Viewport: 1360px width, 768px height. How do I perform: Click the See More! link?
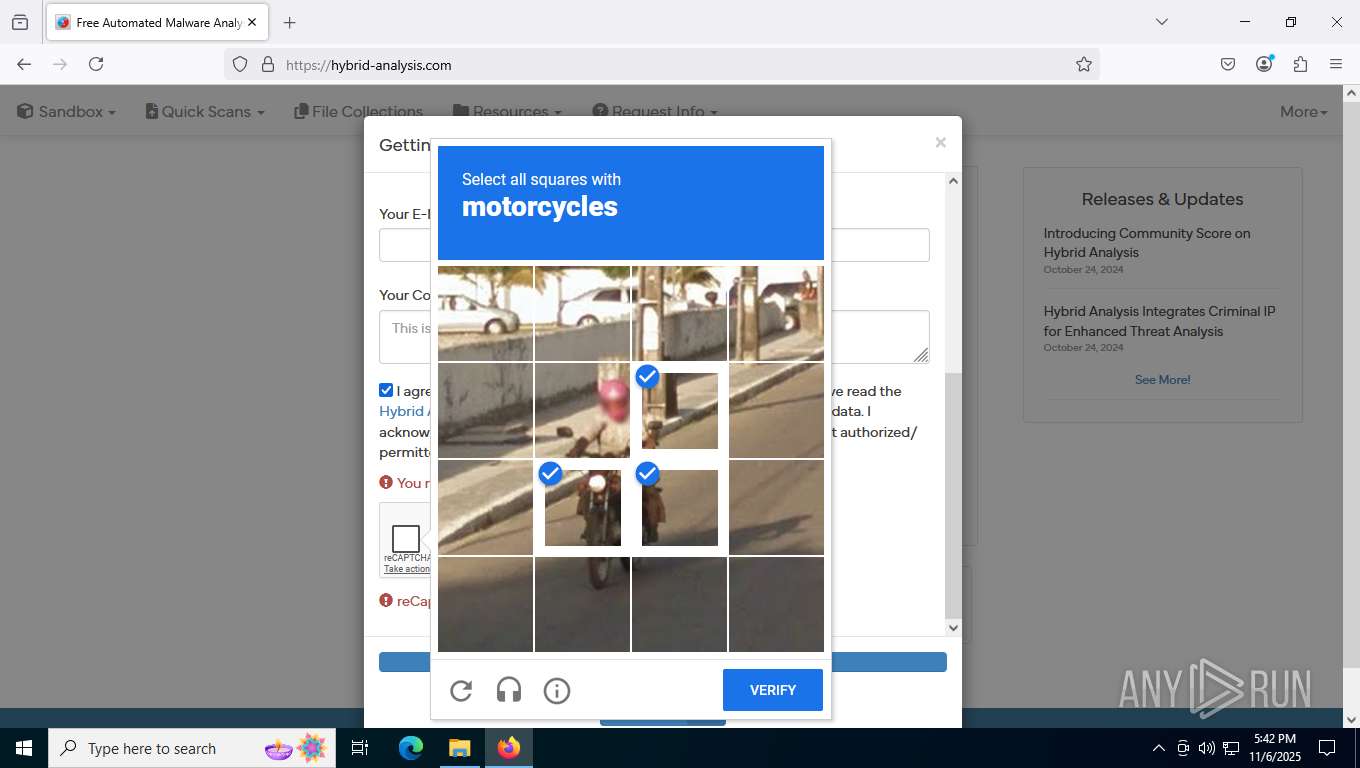point(1162,380)
